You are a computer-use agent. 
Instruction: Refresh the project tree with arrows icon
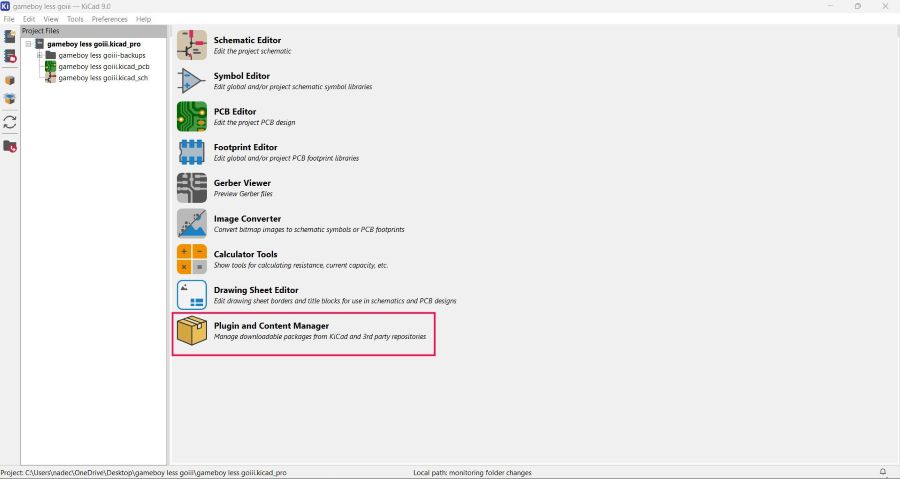pos(10,122)
